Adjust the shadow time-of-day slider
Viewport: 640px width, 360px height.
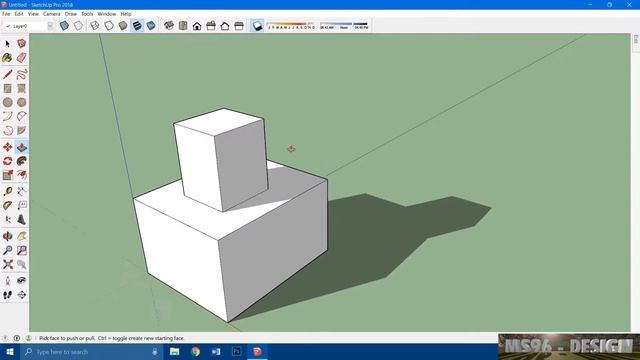(344, 26)
